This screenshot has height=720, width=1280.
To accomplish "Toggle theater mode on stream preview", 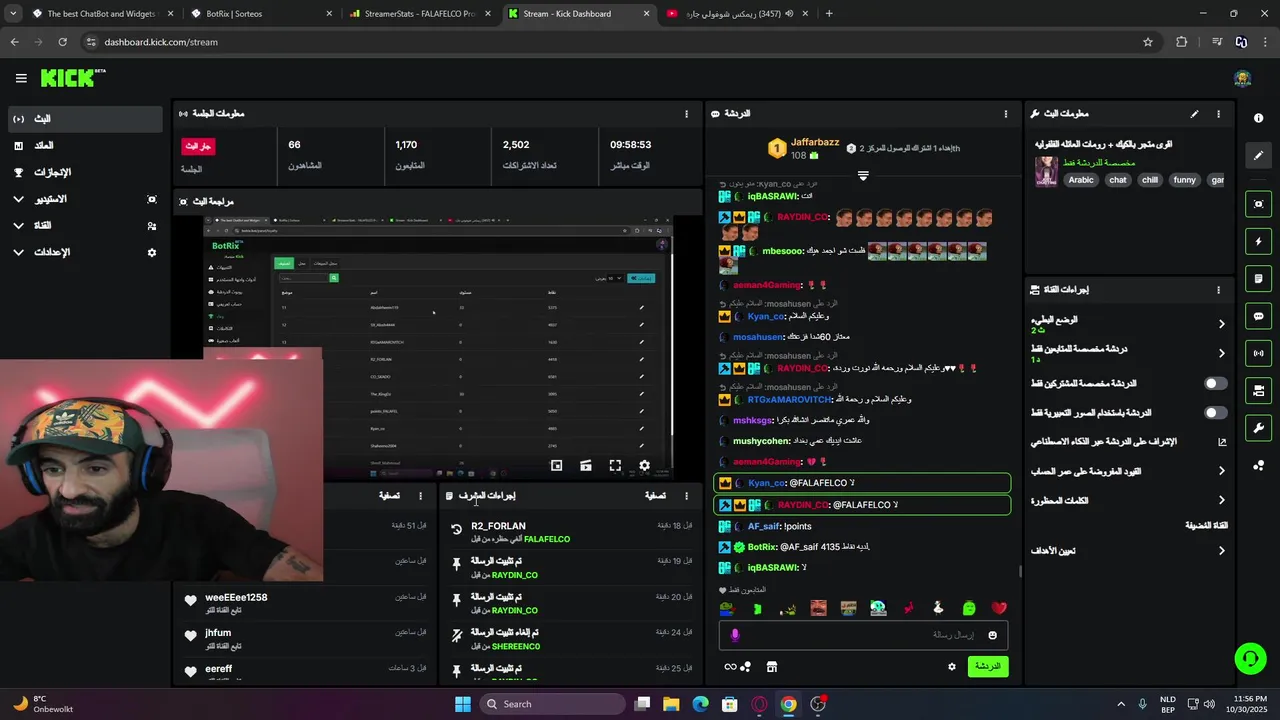I will tap(586, 465).
